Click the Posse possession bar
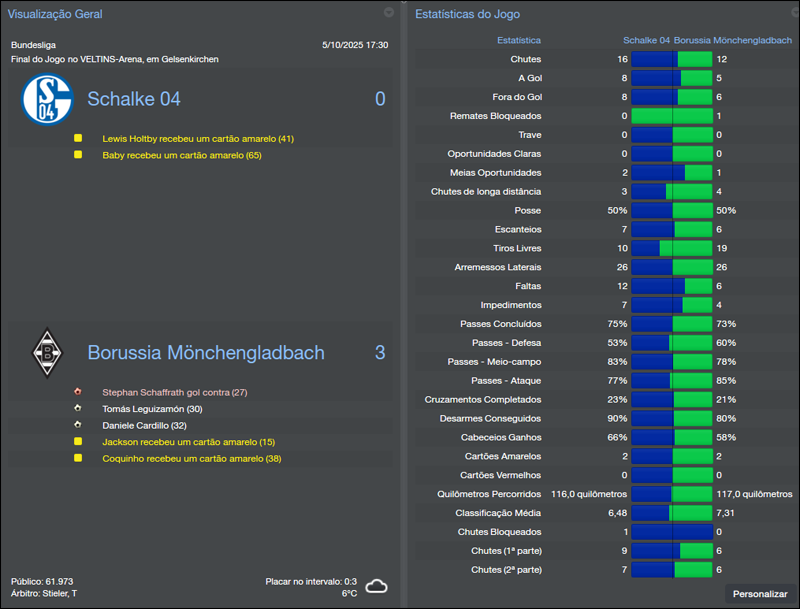The image size is (800, 609). point(670,210)
